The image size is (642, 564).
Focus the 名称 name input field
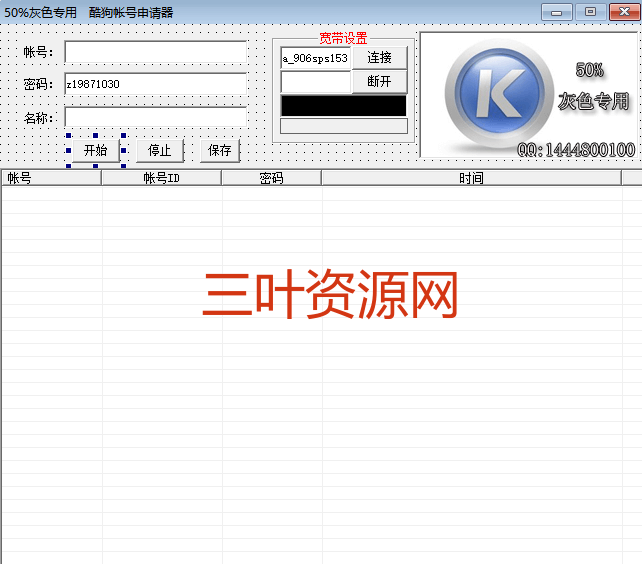(x=156, y=118)
